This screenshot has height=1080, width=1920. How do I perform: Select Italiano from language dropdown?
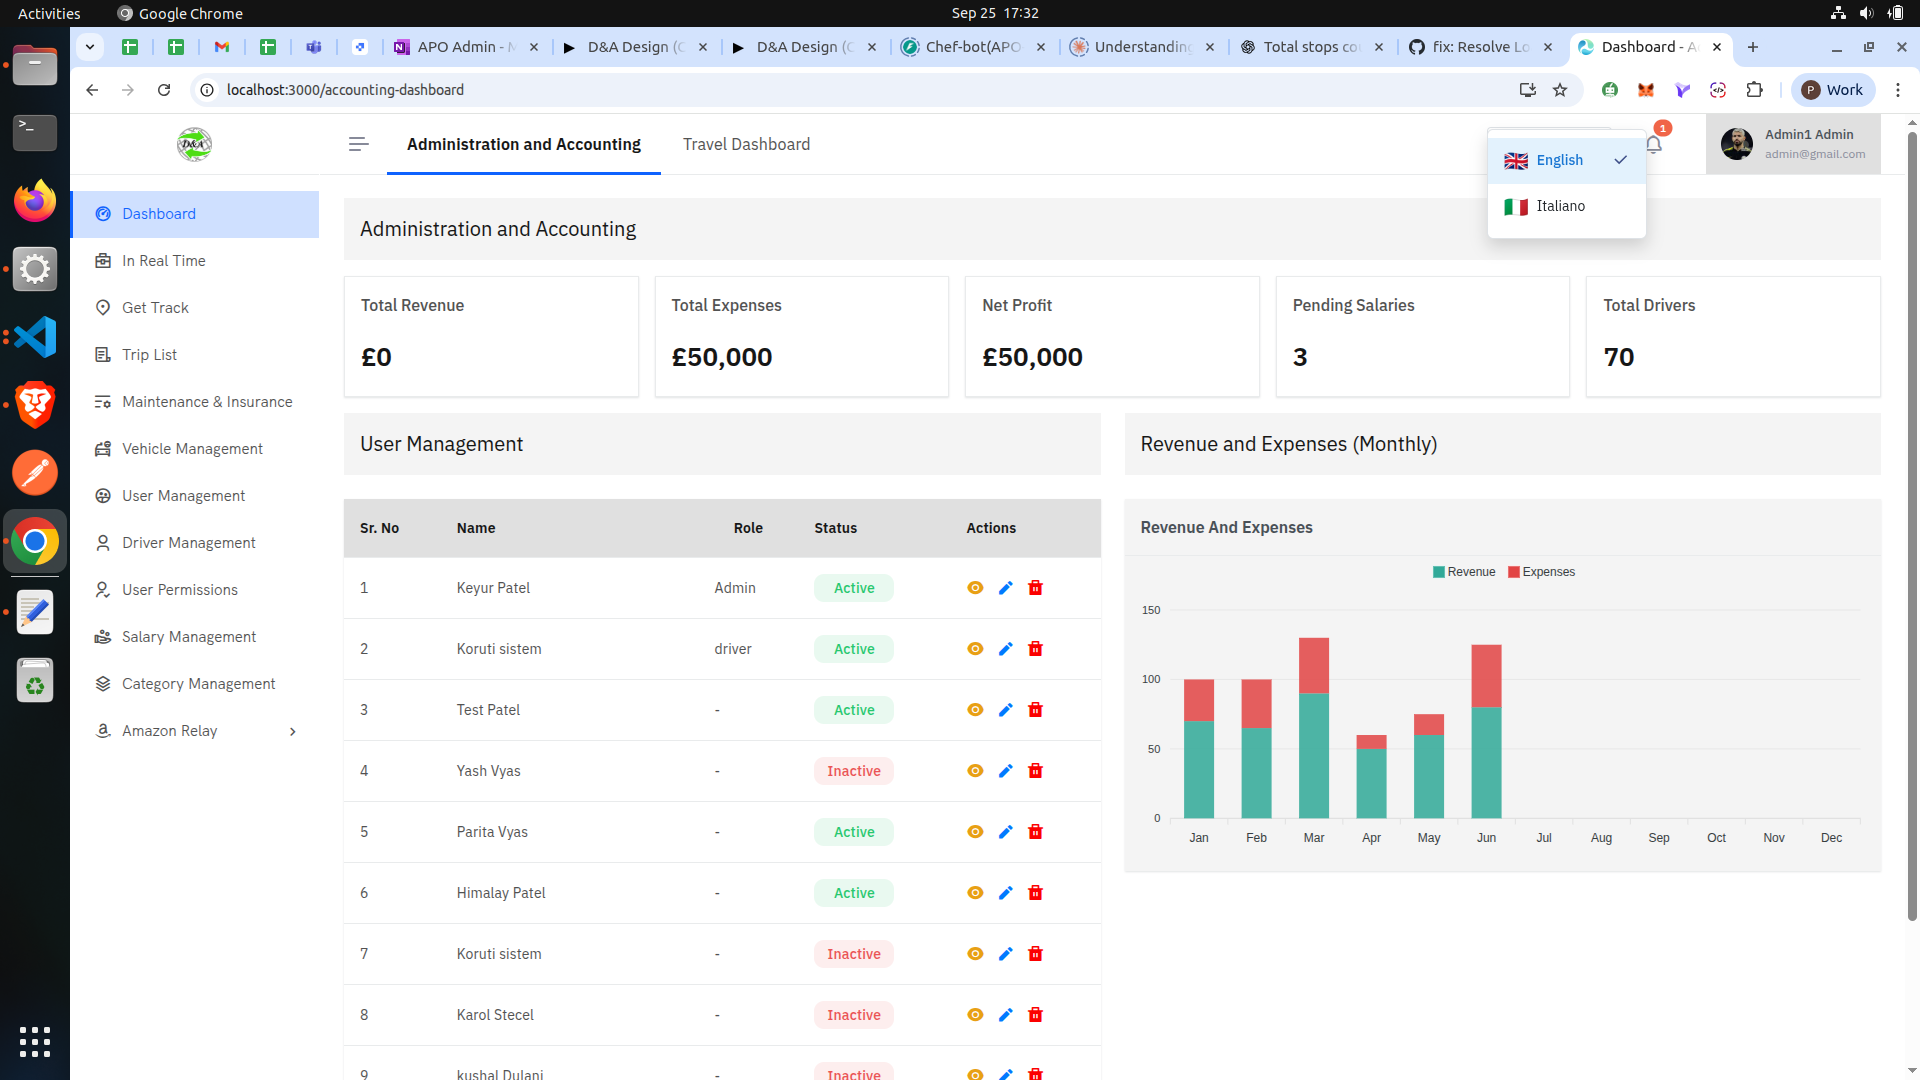click(x=1560, y=206)
